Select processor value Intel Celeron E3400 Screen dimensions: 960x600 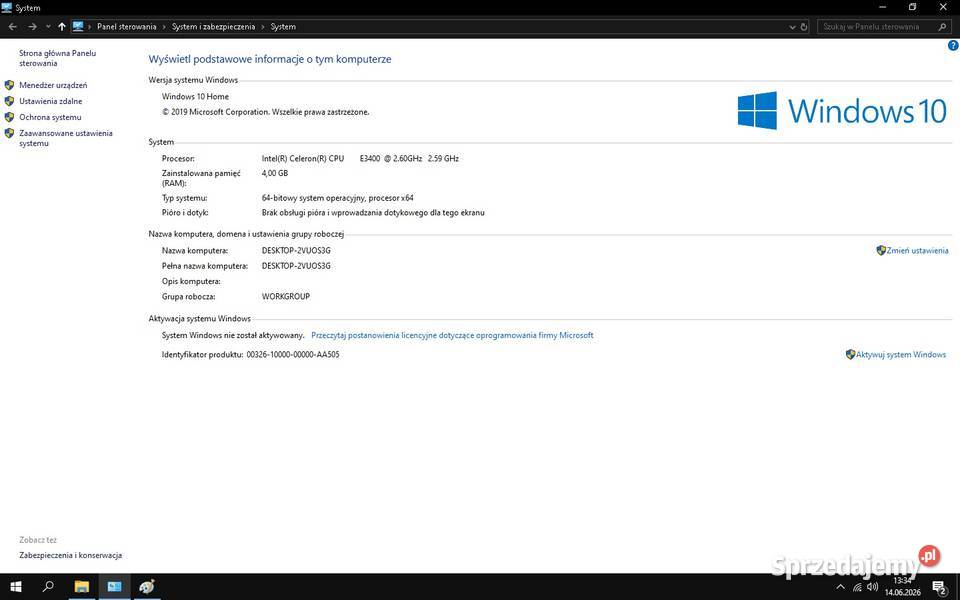click(360, 159)
